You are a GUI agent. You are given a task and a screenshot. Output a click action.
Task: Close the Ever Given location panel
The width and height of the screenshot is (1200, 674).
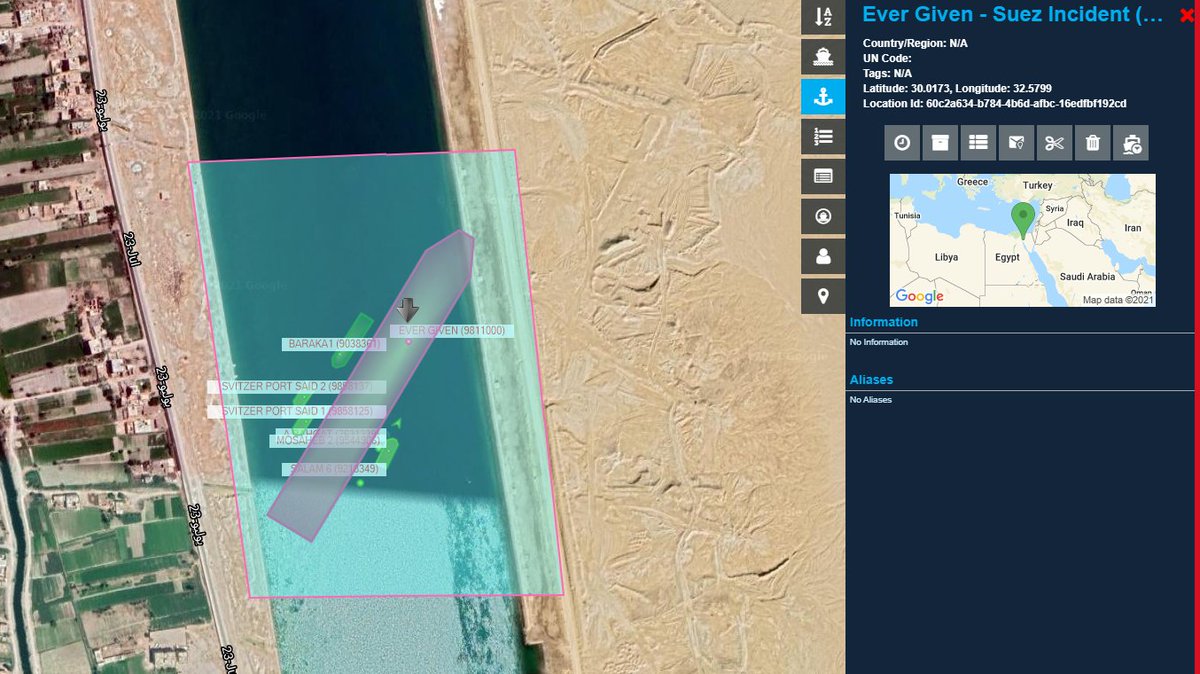[x=1187, y=15]
